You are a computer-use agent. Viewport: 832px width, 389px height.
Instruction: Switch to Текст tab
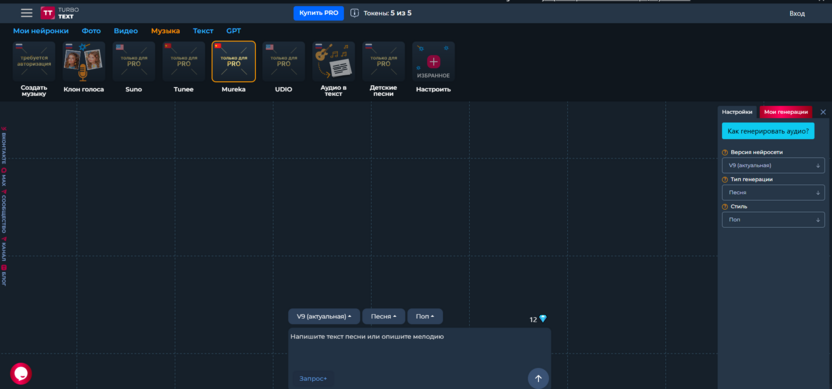pos(203,31)
